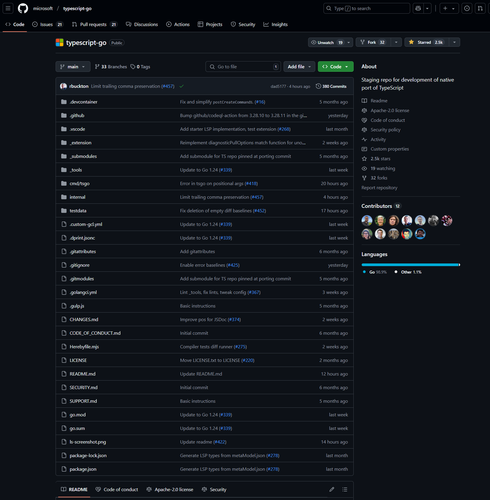Open the Insights tab
490x500 pixels.
click(x=275, y=24)
